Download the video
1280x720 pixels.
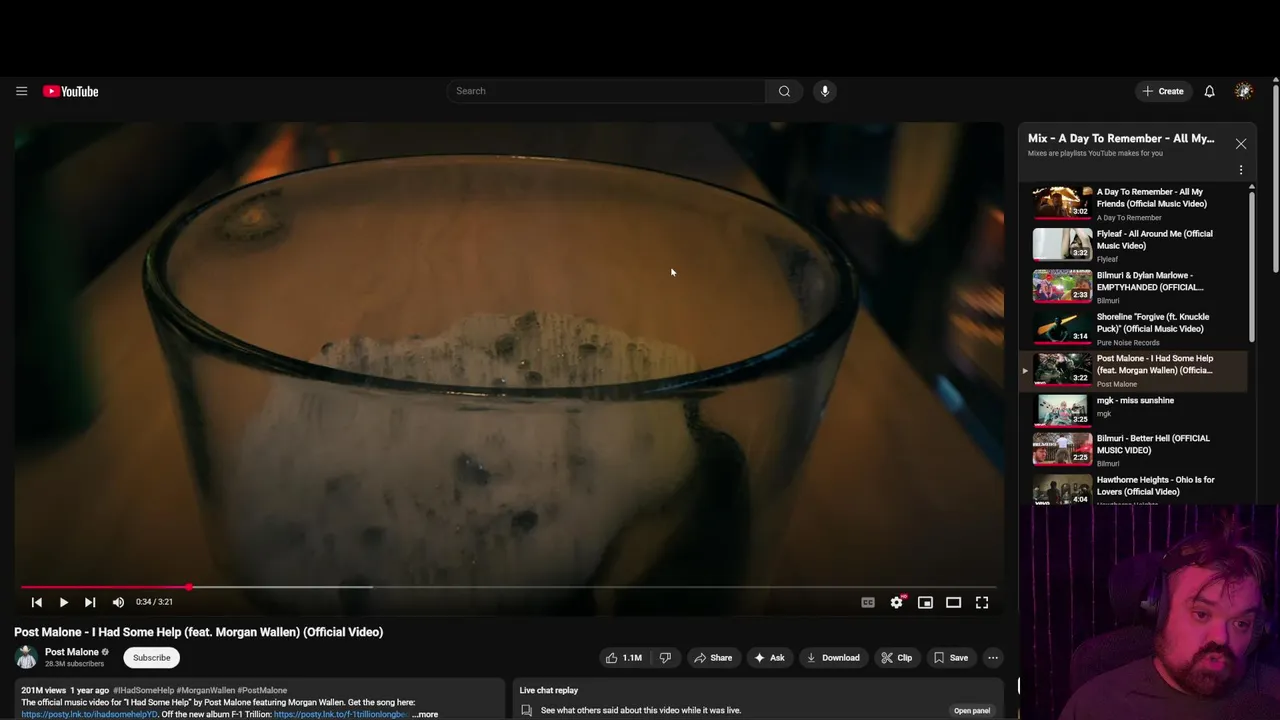[x=833, y=658]
